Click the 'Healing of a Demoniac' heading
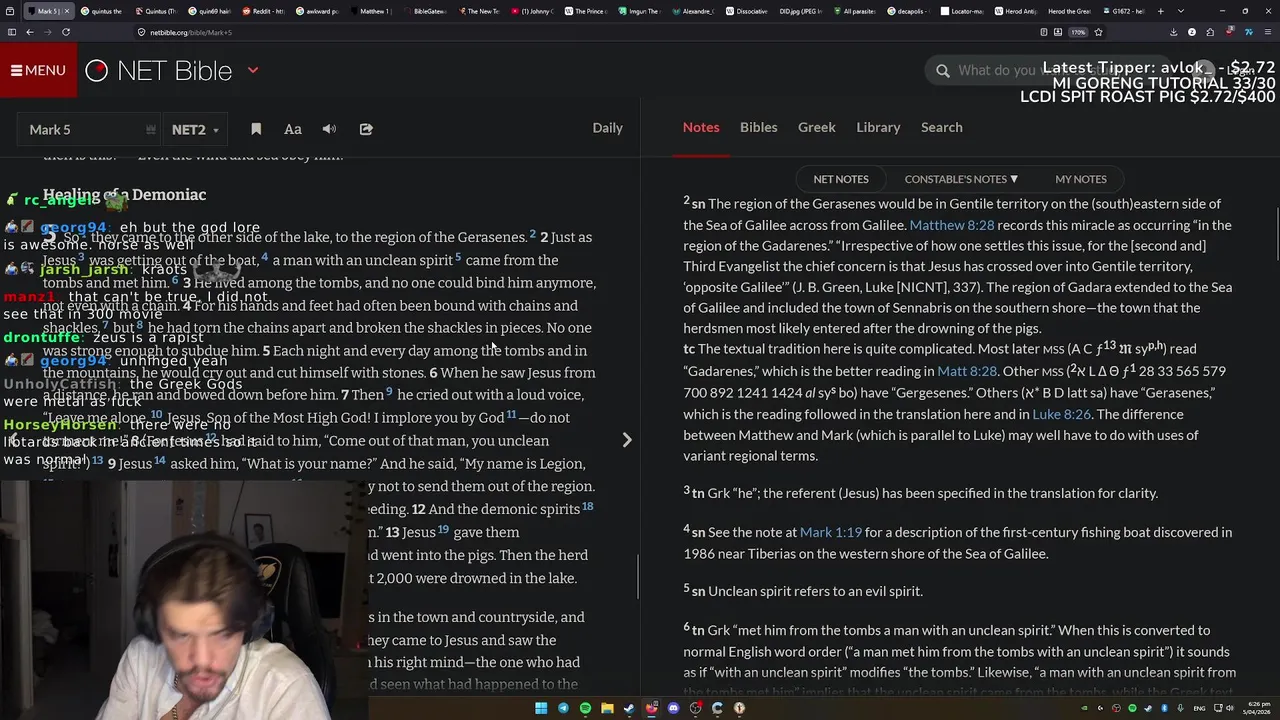Viewport: 1280px width, 720px height. [x=124, y=195]
